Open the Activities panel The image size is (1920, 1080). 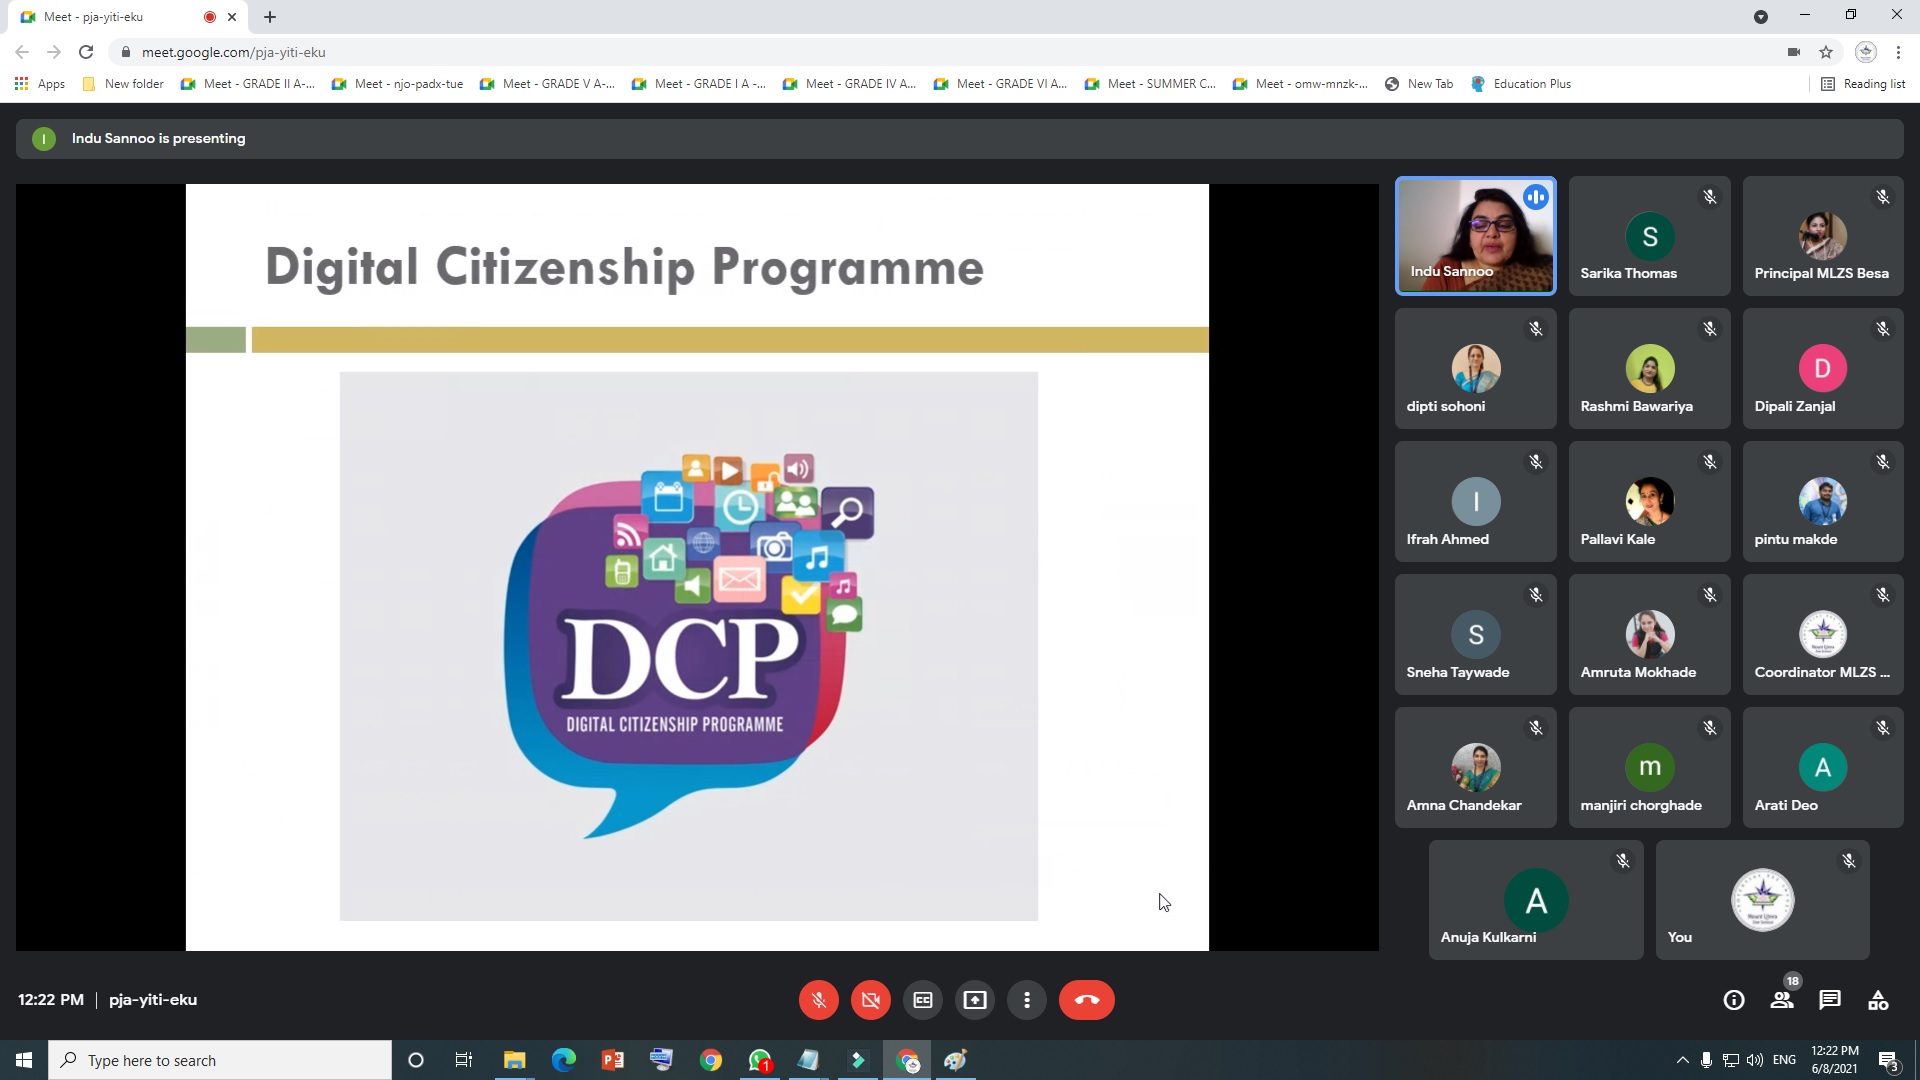click(x=1877, y=1000)
